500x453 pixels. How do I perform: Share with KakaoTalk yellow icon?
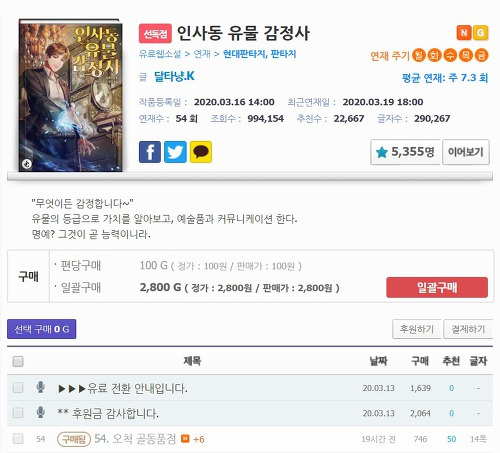tap(201, 152)
